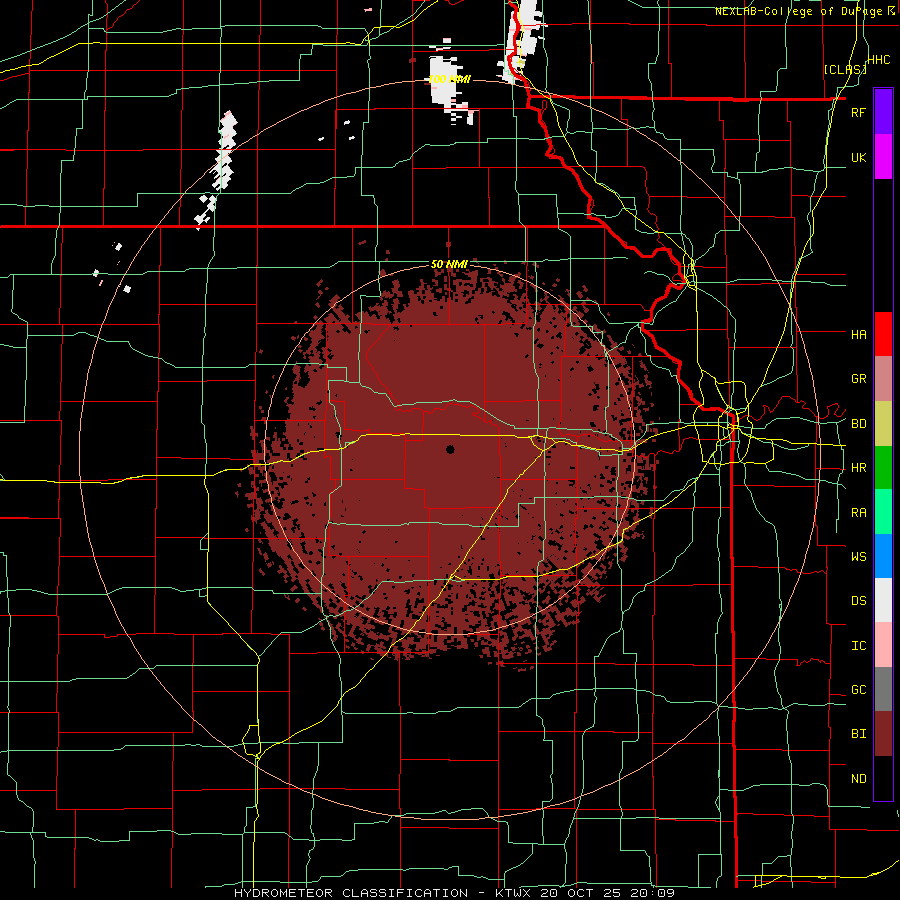Image resolution: width=900 pixels, height=900 pixels.
Task: Click the [CLAS] units label
Action: [x=845, y=69]
